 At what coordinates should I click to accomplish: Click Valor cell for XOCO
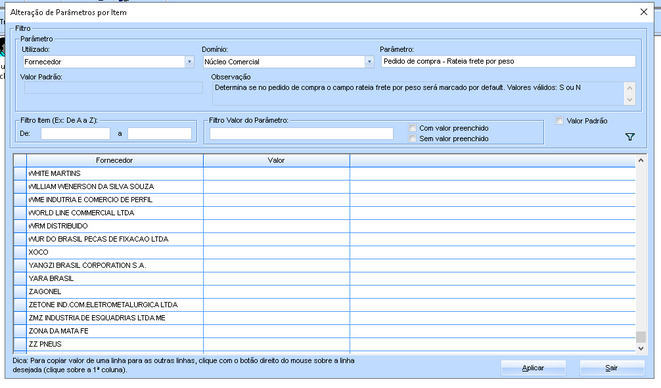coord(277,252)
